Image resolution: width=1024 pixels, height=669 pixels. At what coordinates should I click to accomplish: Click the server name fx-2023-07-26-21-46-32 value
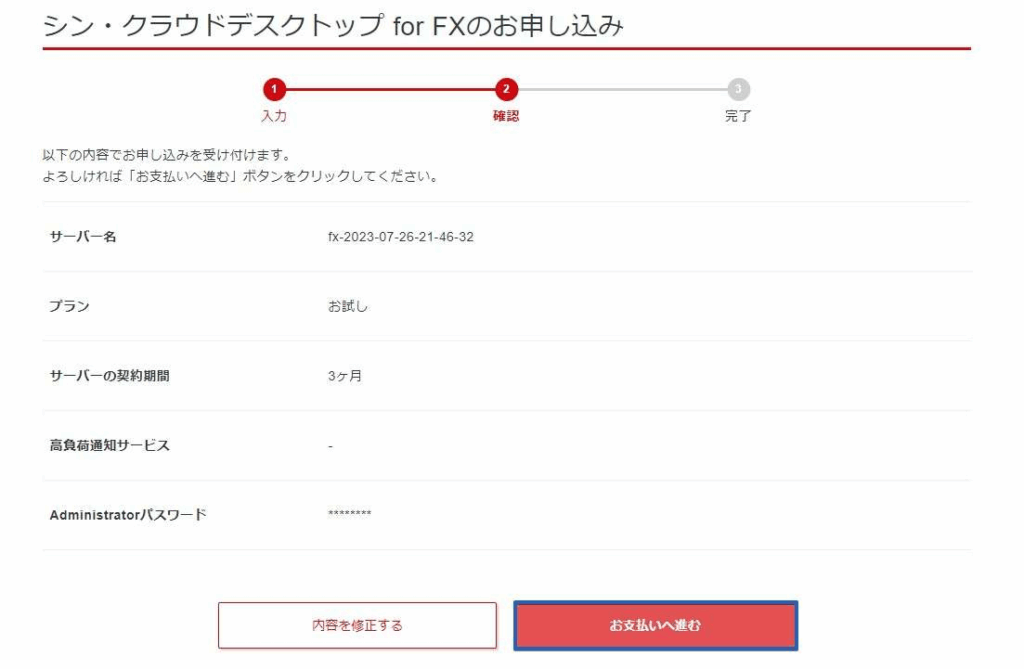click(x=401, y=237)
